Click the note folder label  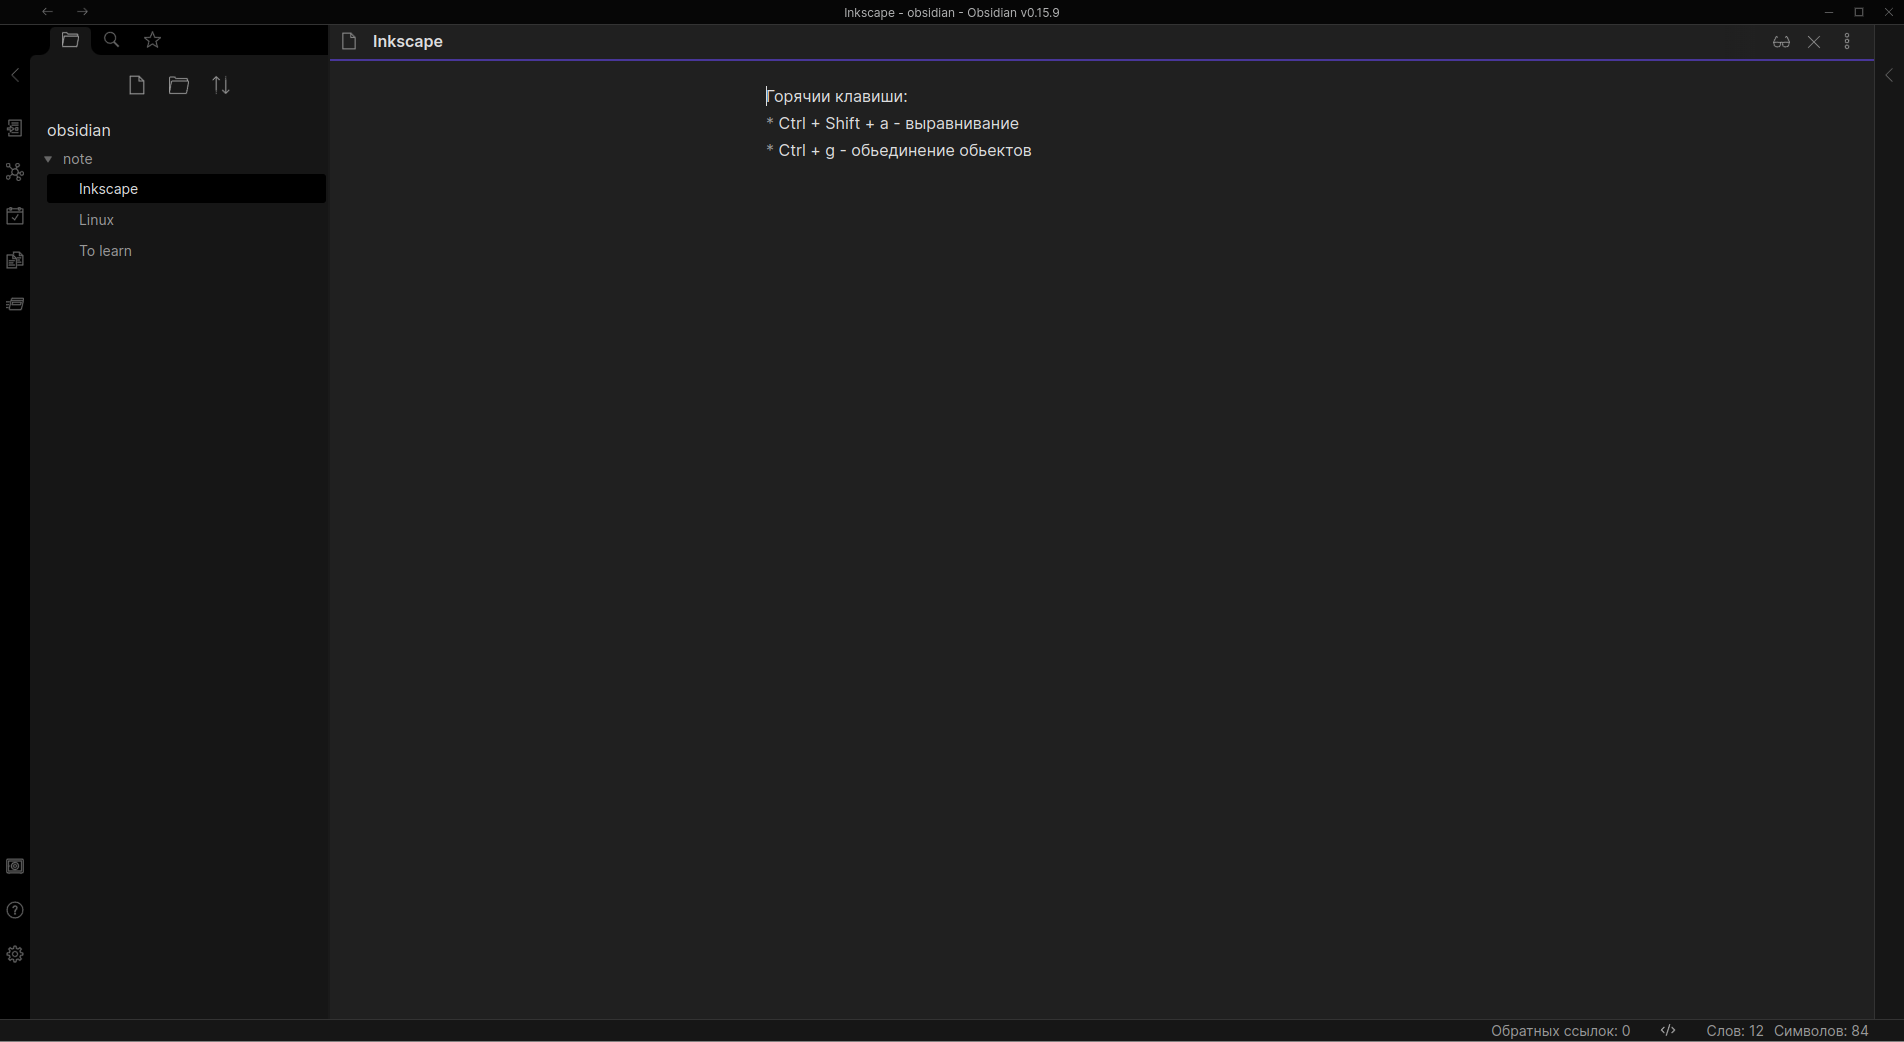click(77, 159)
